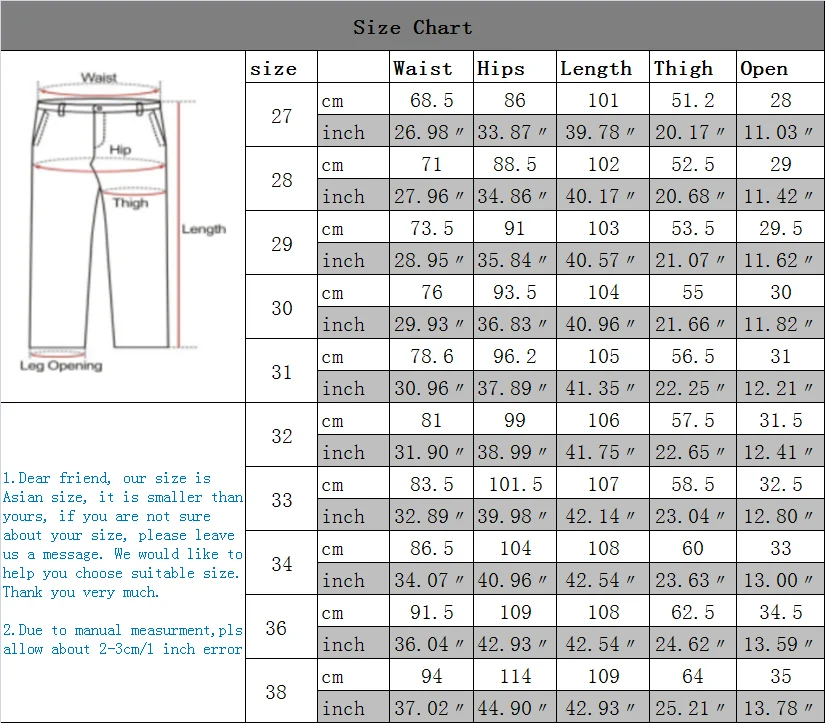Click waist value 37.02 inch
Viewport: 825px width, 723px height.
(x=429, y=708)
